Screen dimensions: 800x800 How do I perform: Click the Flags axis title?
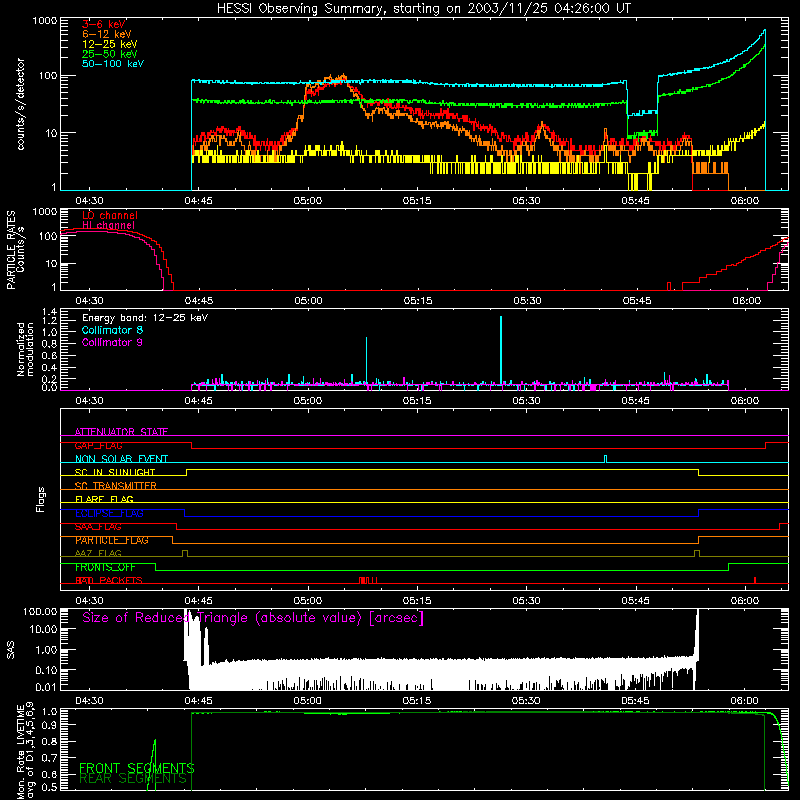(41, 499)
